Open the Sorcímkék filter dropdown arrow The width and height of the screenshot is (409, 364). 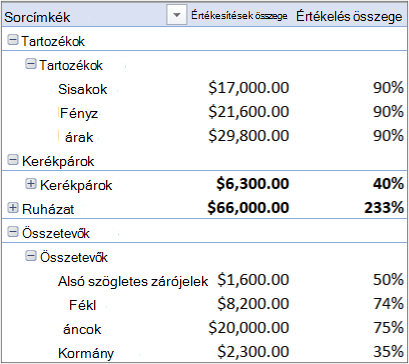pos(177,15)
